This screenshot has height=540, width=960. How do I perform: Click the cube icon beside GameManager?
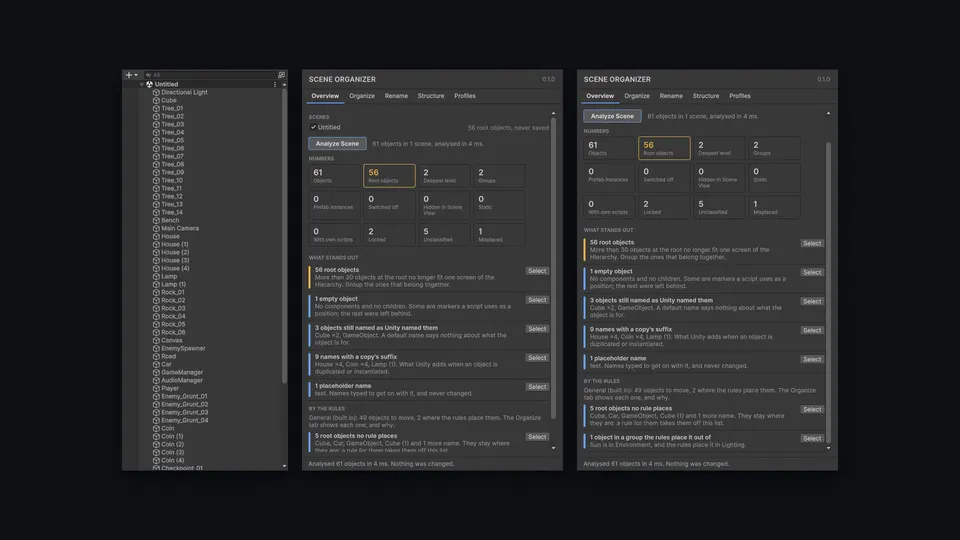click(x=156, y=372)
